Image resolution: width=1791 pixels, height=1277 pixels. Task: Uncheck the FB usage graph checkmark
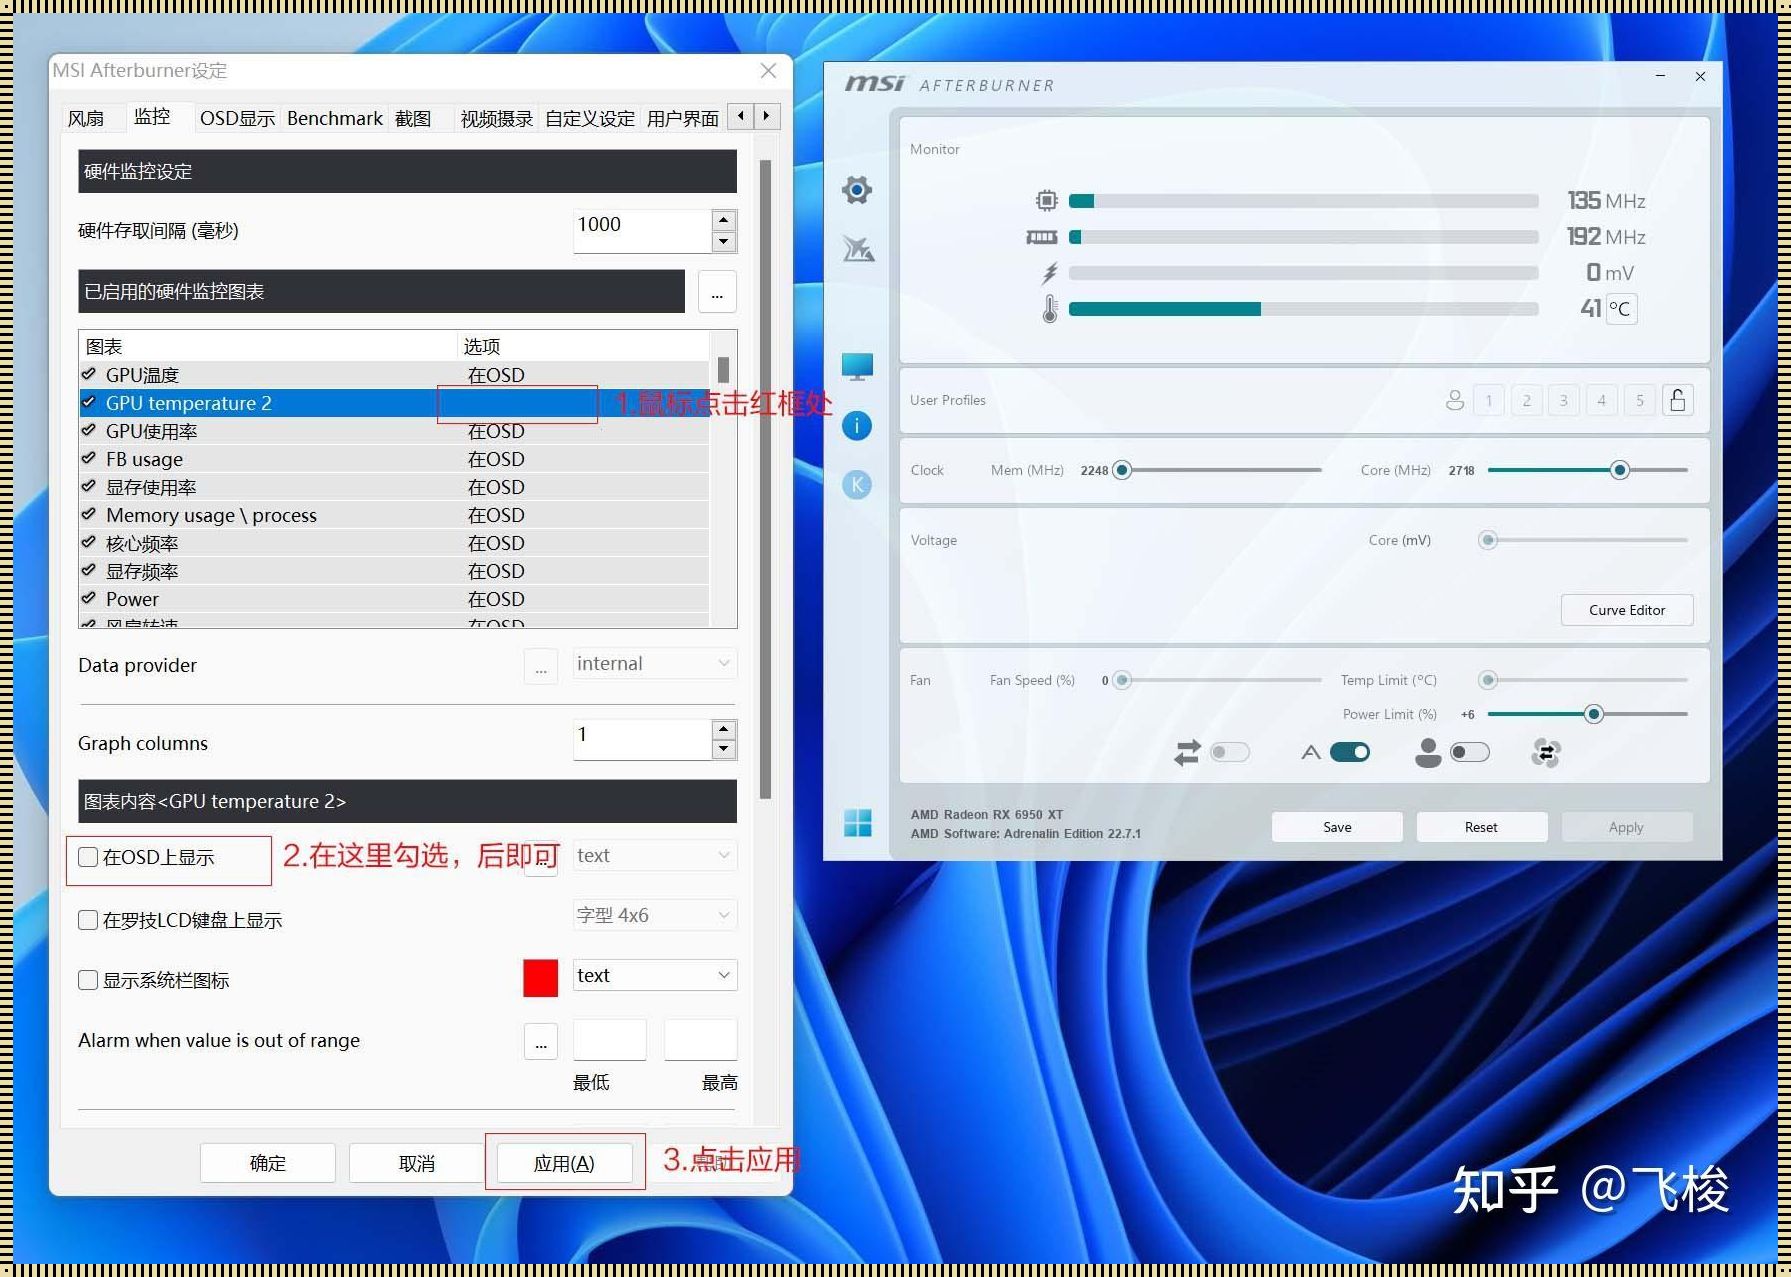coord(89,458)
